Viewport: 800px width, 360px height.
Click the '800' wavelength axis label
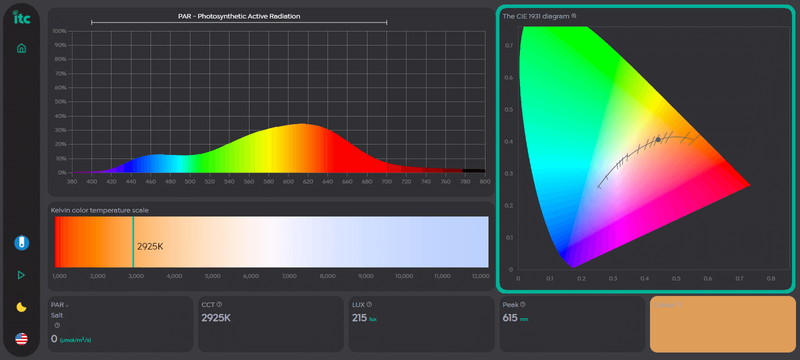pos(485,181)
